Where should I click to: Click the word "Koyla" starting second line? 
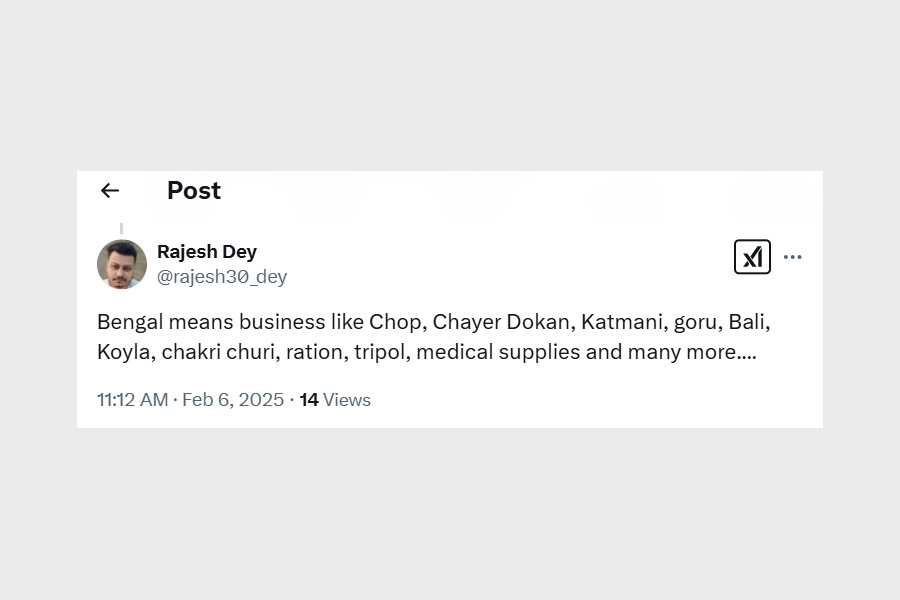click(x=122, y=352)
